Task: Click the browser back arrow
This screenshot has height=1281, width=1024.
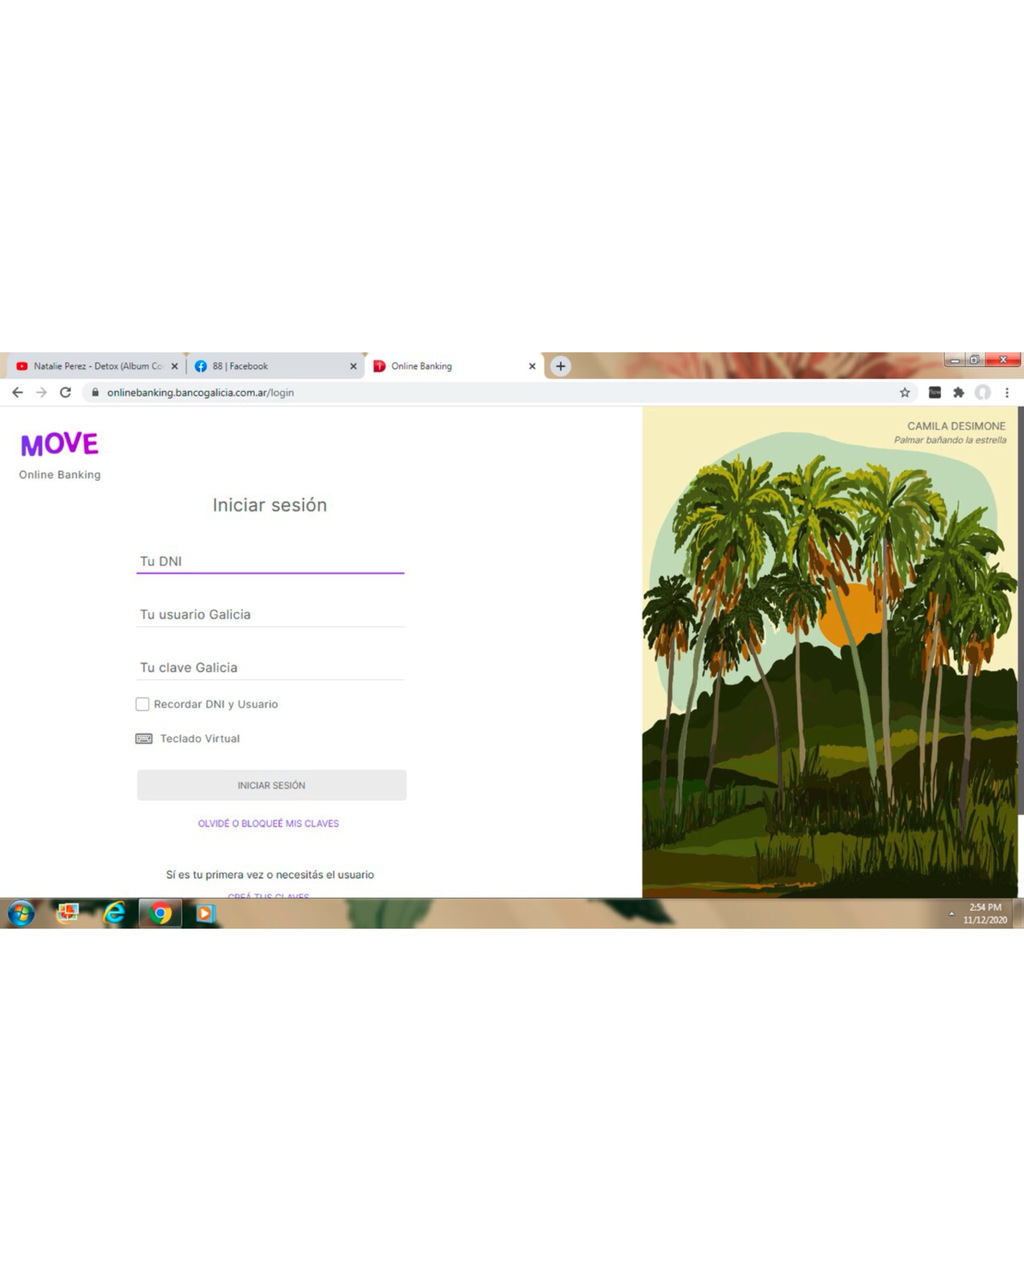Action: pos(17,393)
